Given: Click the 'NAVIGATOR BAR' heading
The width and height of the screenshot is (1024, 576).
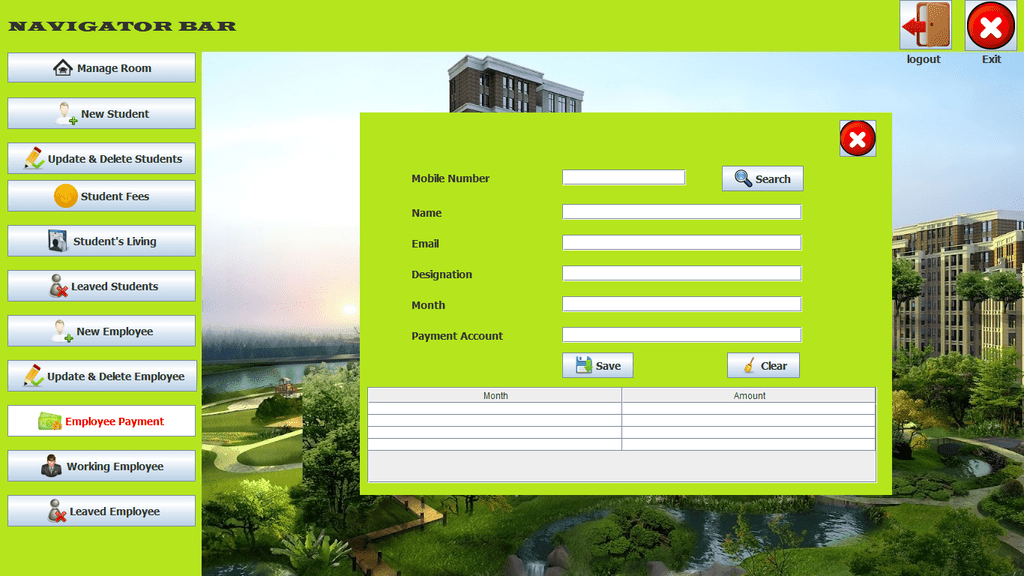Looking at the screenshot, I should click(x=122, y=26).
